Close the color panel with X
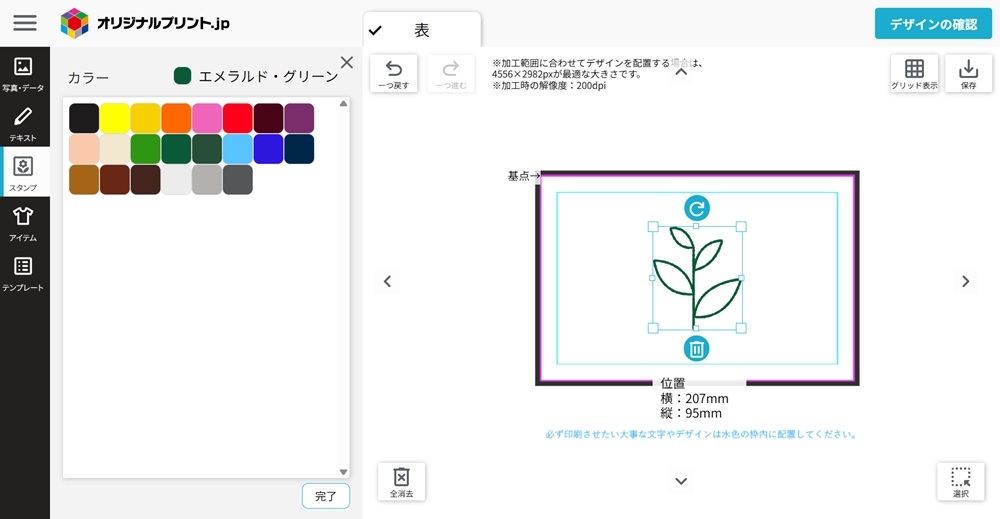 click(x=346, y=62)
